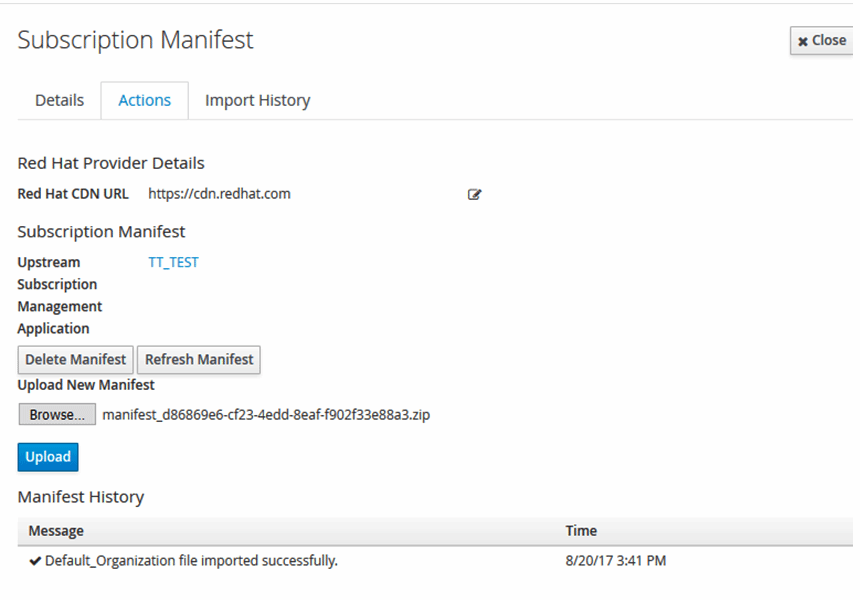
Task: Open the file picker with Browse
Action: tap(56, 413)
